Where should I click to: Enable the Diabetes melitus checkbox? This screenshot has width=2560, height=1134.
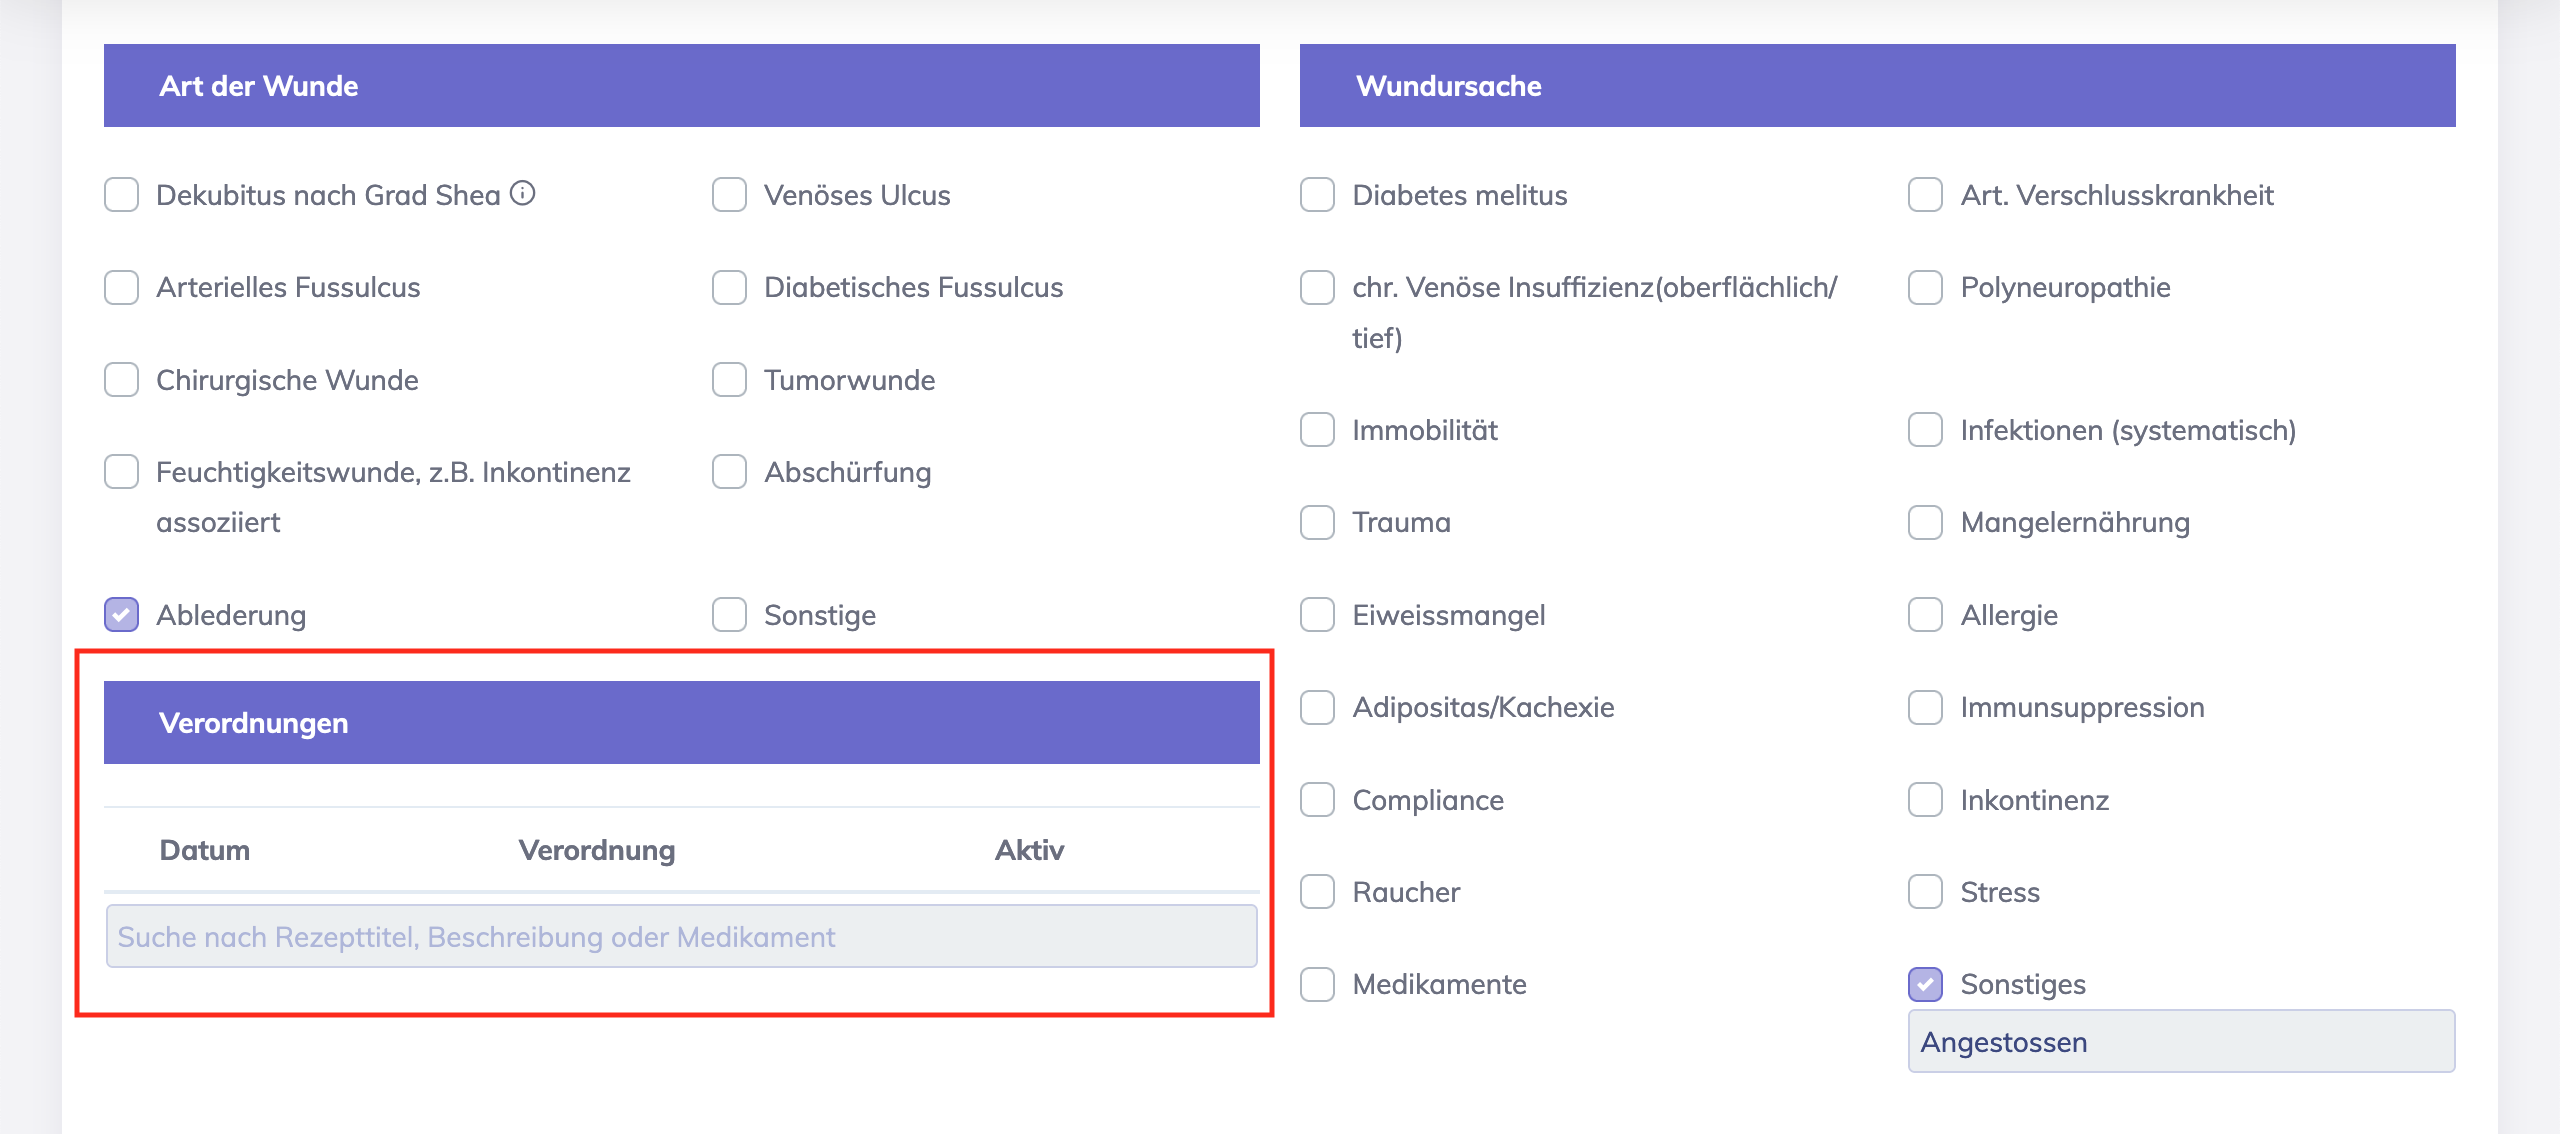(x=1317, y=195)
